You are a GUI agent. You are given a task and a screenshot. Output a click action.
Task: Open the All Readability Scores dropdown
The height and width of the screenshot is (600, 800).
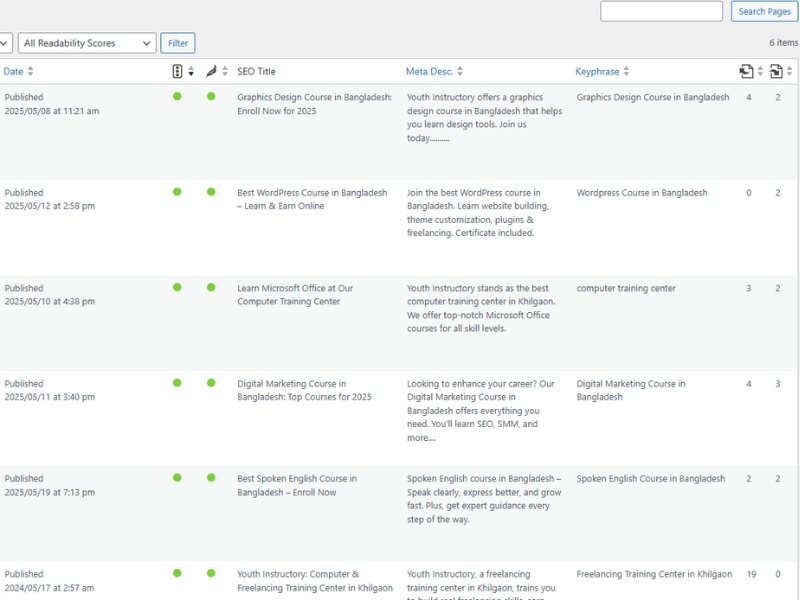click(87, 43)
